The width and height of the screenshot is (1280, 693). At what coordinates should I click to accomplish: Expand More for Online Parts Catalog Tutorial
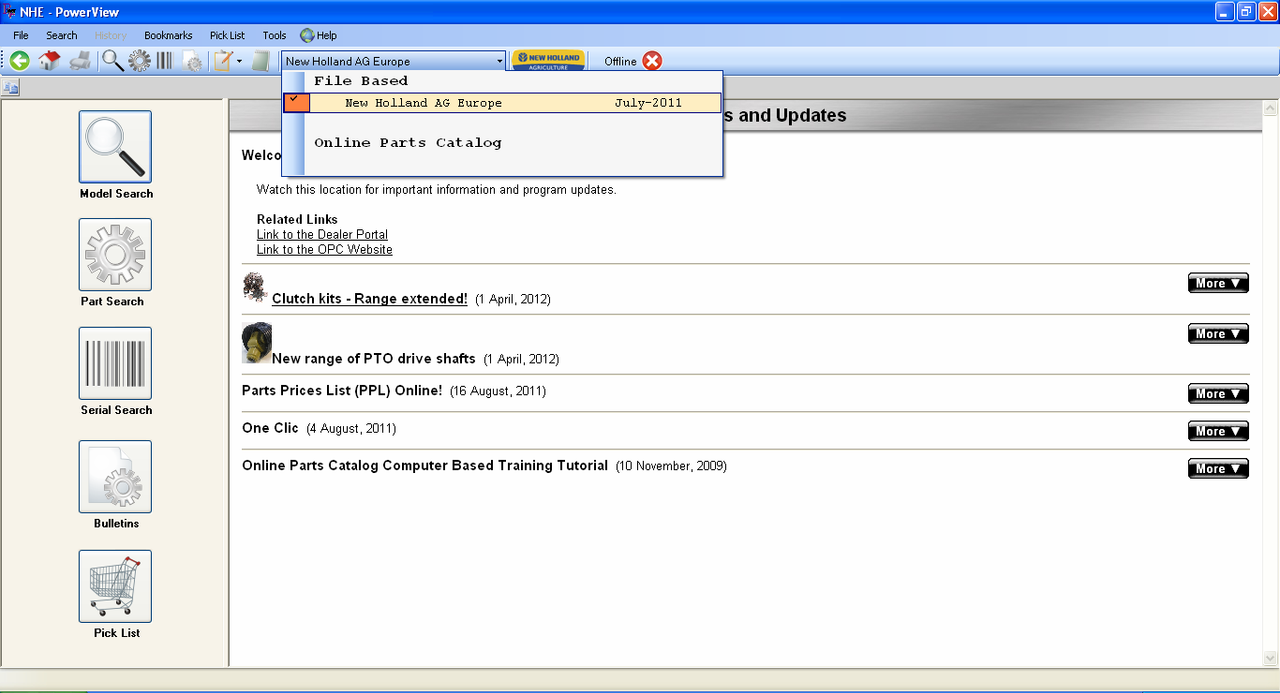tap(1218, 468)
